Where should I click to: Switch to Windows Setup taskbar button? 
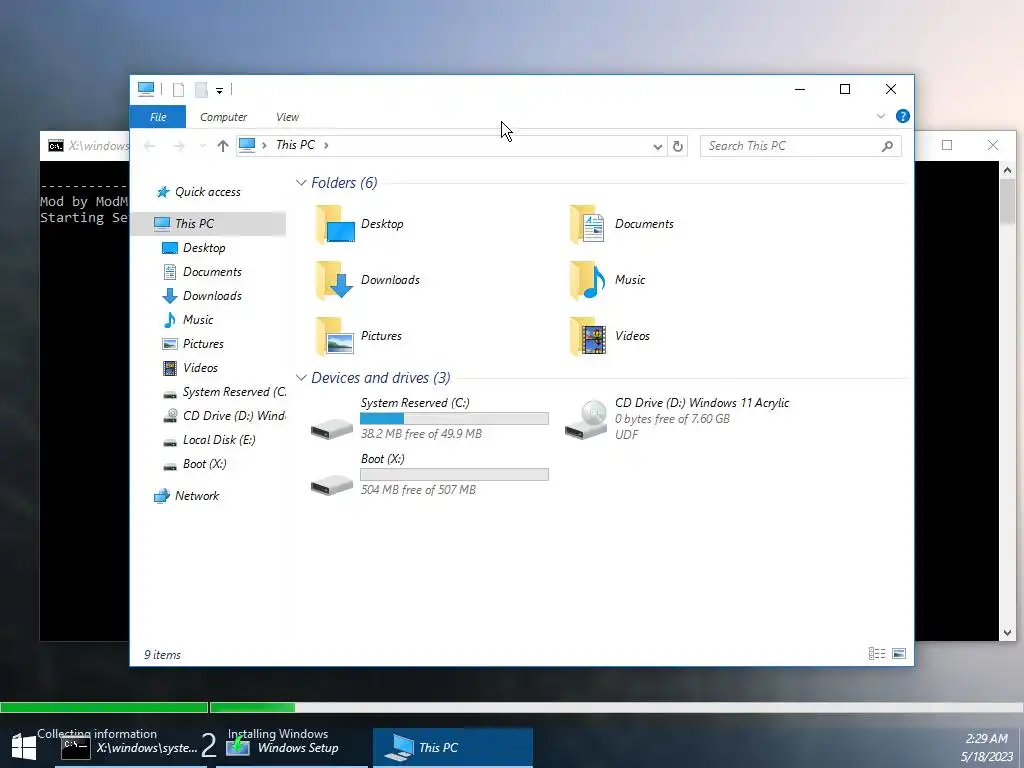(x=292, y=748)
